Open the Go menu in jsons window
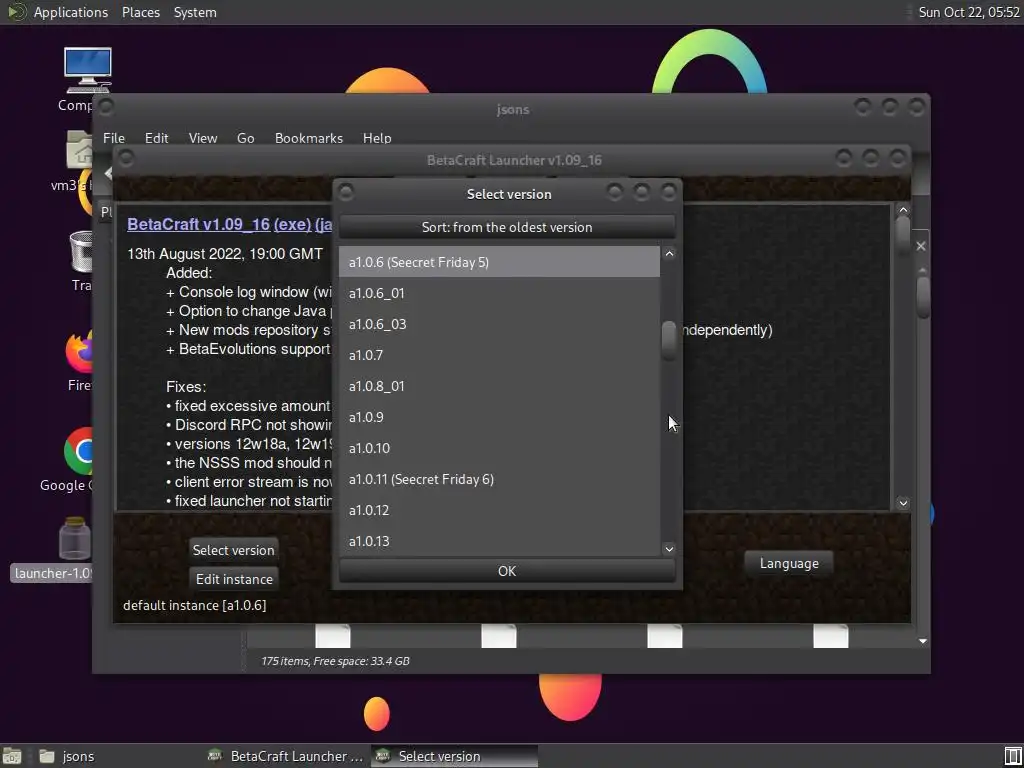Viewport: 1024px width, 768px height. 246,138
